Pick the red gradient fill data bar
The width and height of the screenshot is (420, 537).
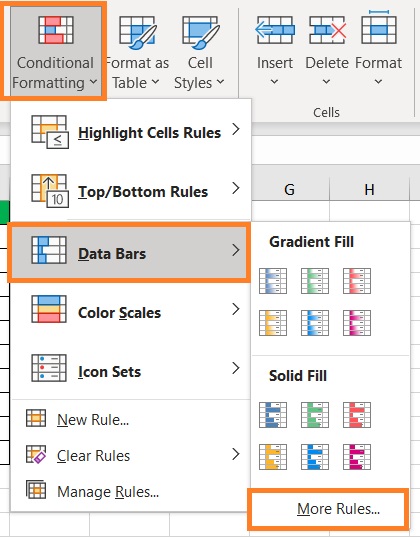coord(357,281)
